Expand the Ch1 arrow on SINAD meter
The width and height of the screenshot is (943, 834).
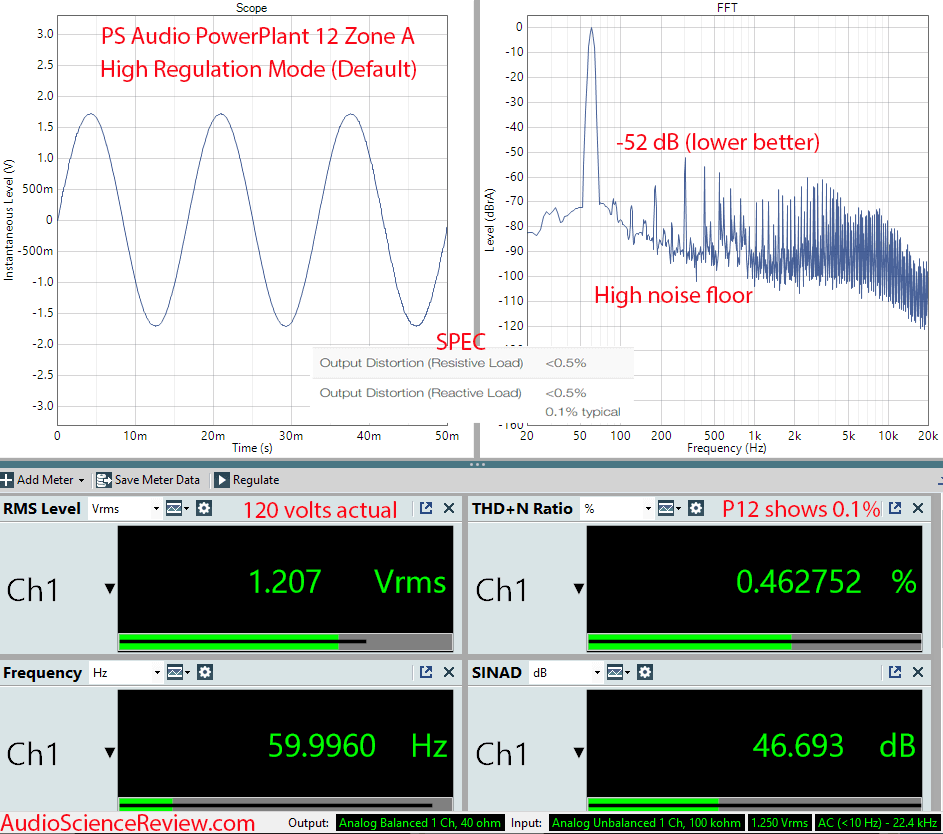(x=579, y=752)
